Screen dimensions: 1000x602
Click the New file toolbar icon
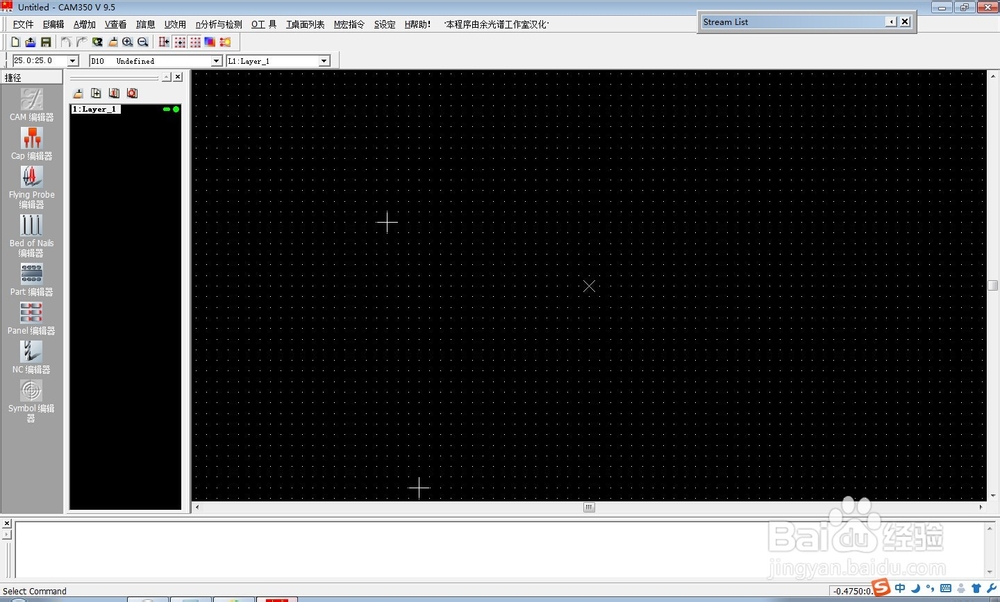pos(15,42)
